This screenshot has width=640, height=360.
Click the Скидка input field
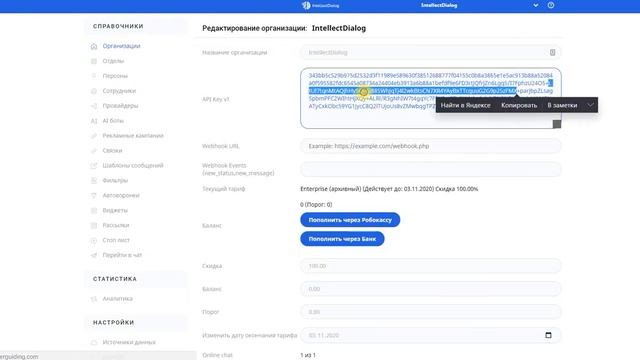click(x=431, y=266)
